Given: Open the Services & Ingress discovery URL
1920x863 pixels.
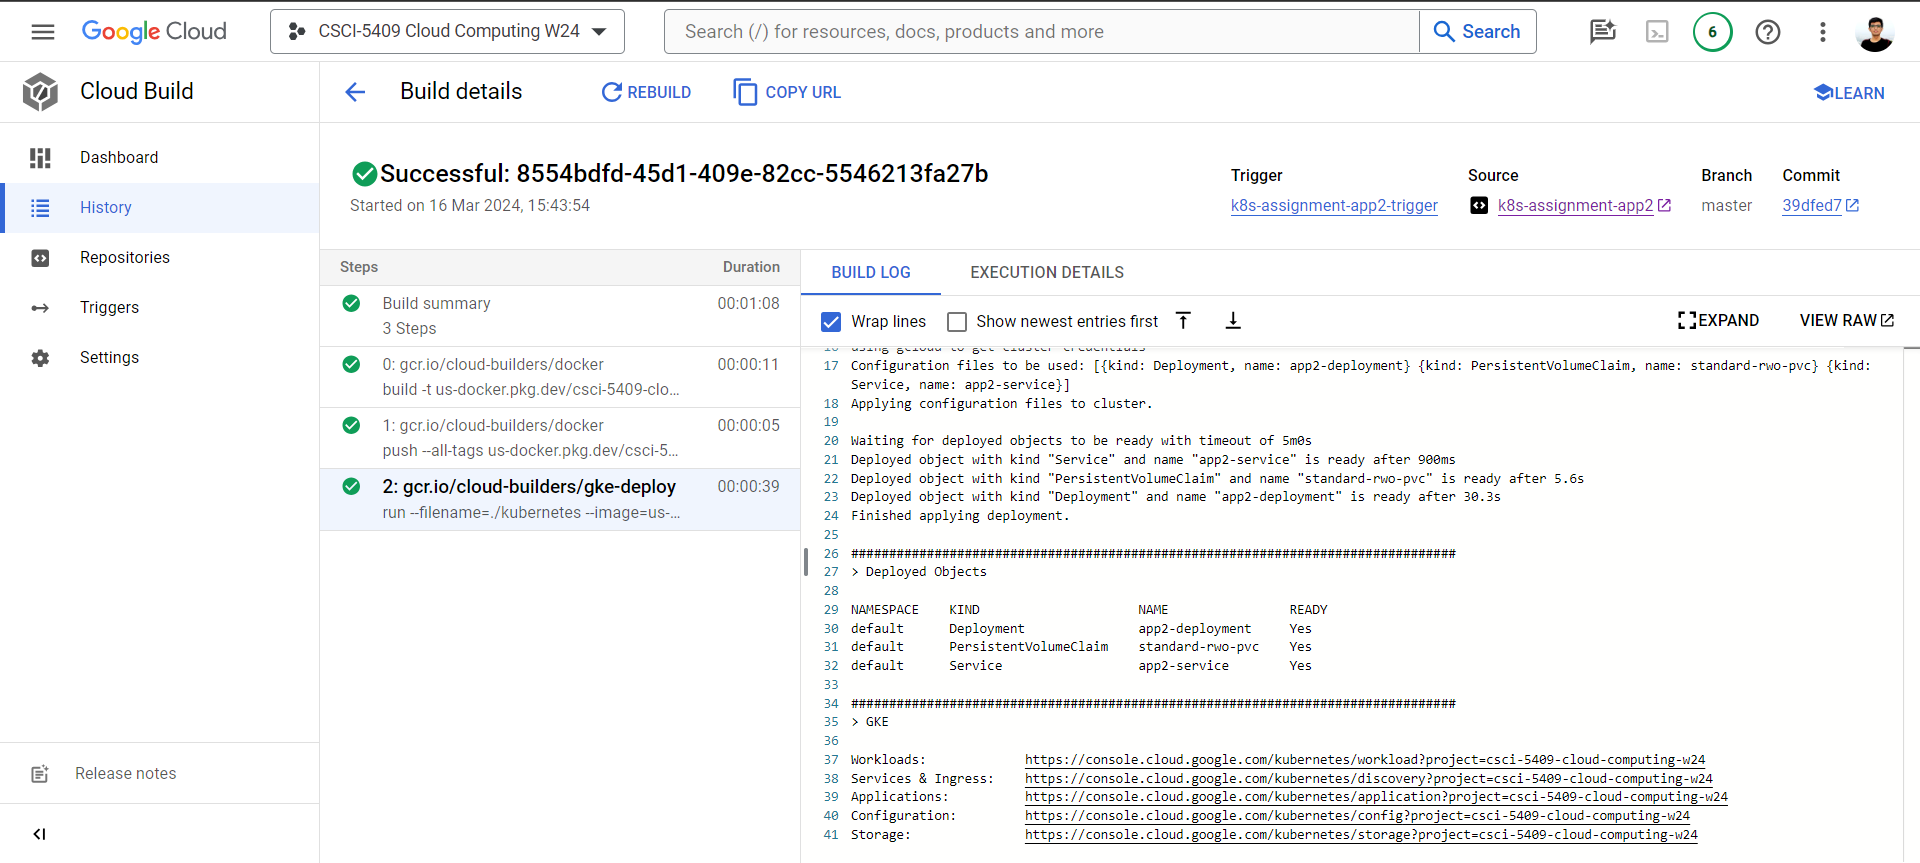Looking at the screenshot, I should [x=1369, y=779].
